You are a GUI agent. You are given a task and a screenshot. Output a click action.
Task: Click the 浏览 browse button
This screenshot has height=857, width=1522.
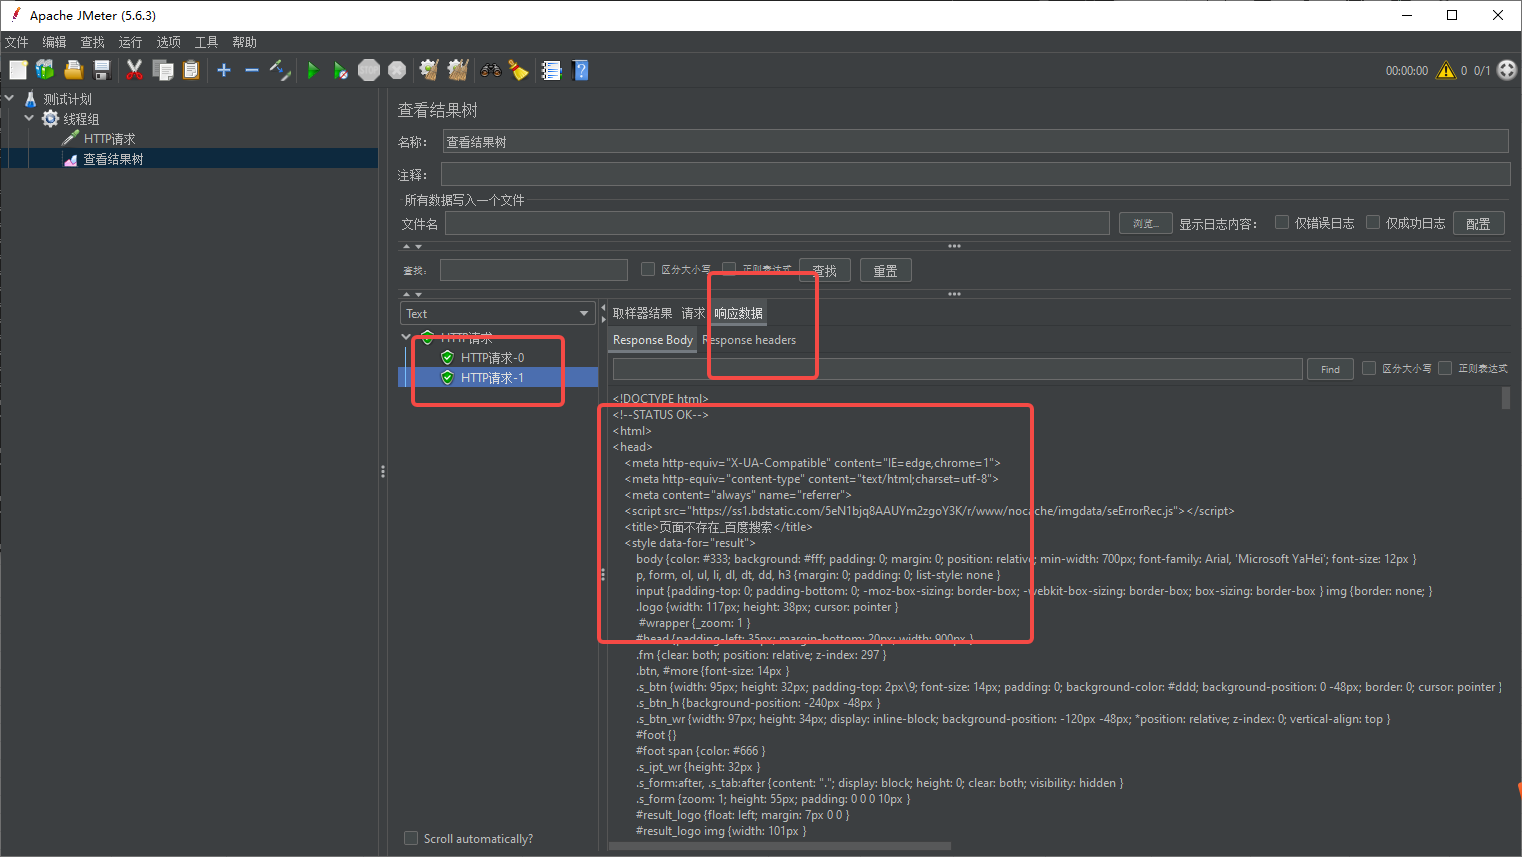point(1145,223)
